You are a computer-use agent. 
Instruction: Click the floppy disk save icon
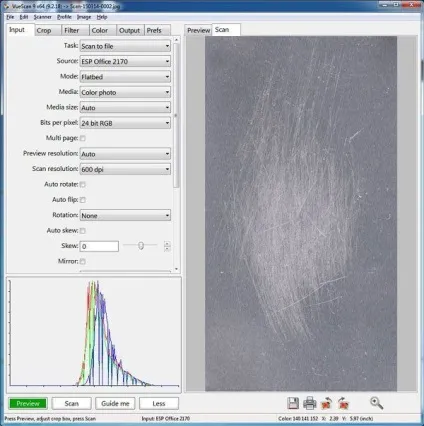(293, 403)
